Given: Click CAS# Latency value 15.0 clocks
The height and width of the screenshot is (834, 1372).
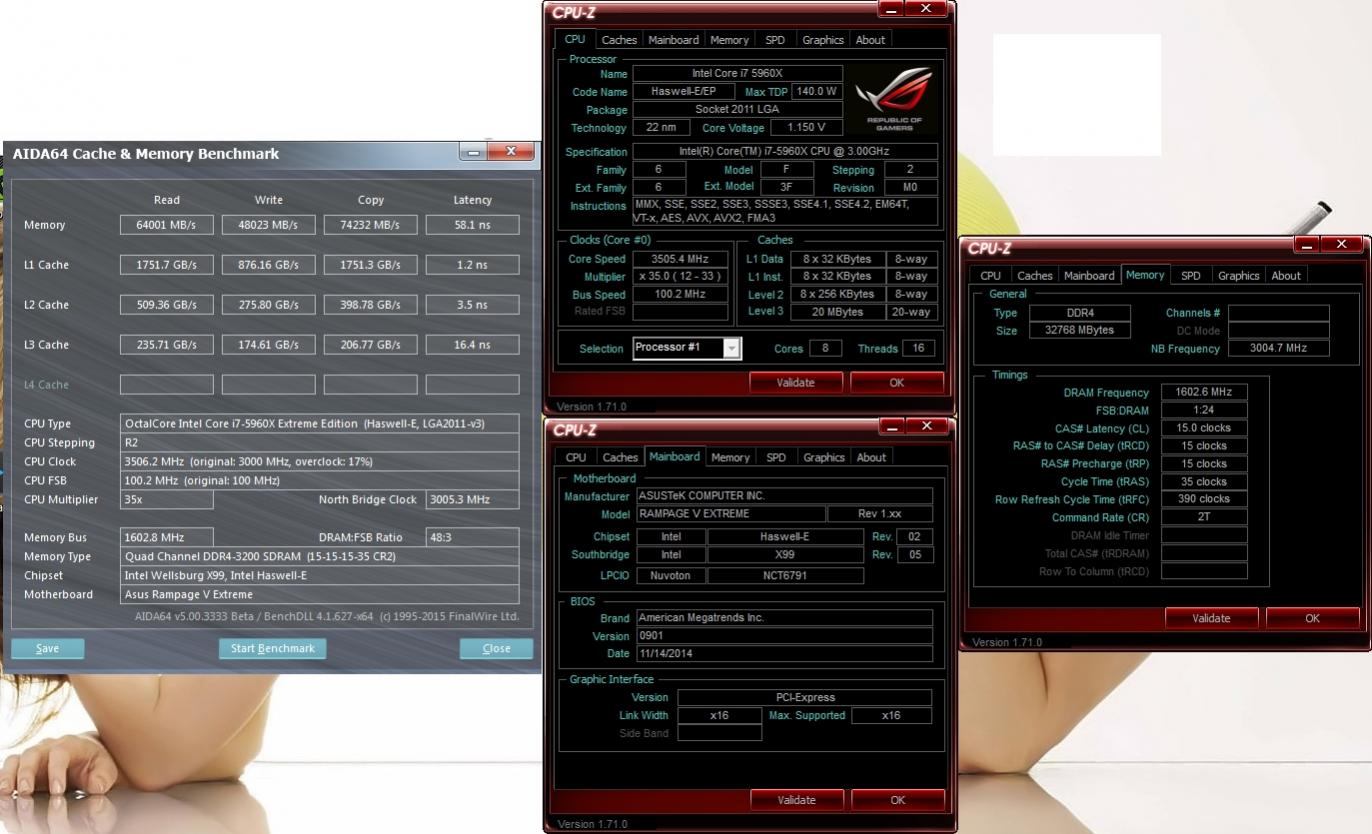Looking at the screenshot, I should [x=1204, y=428].
